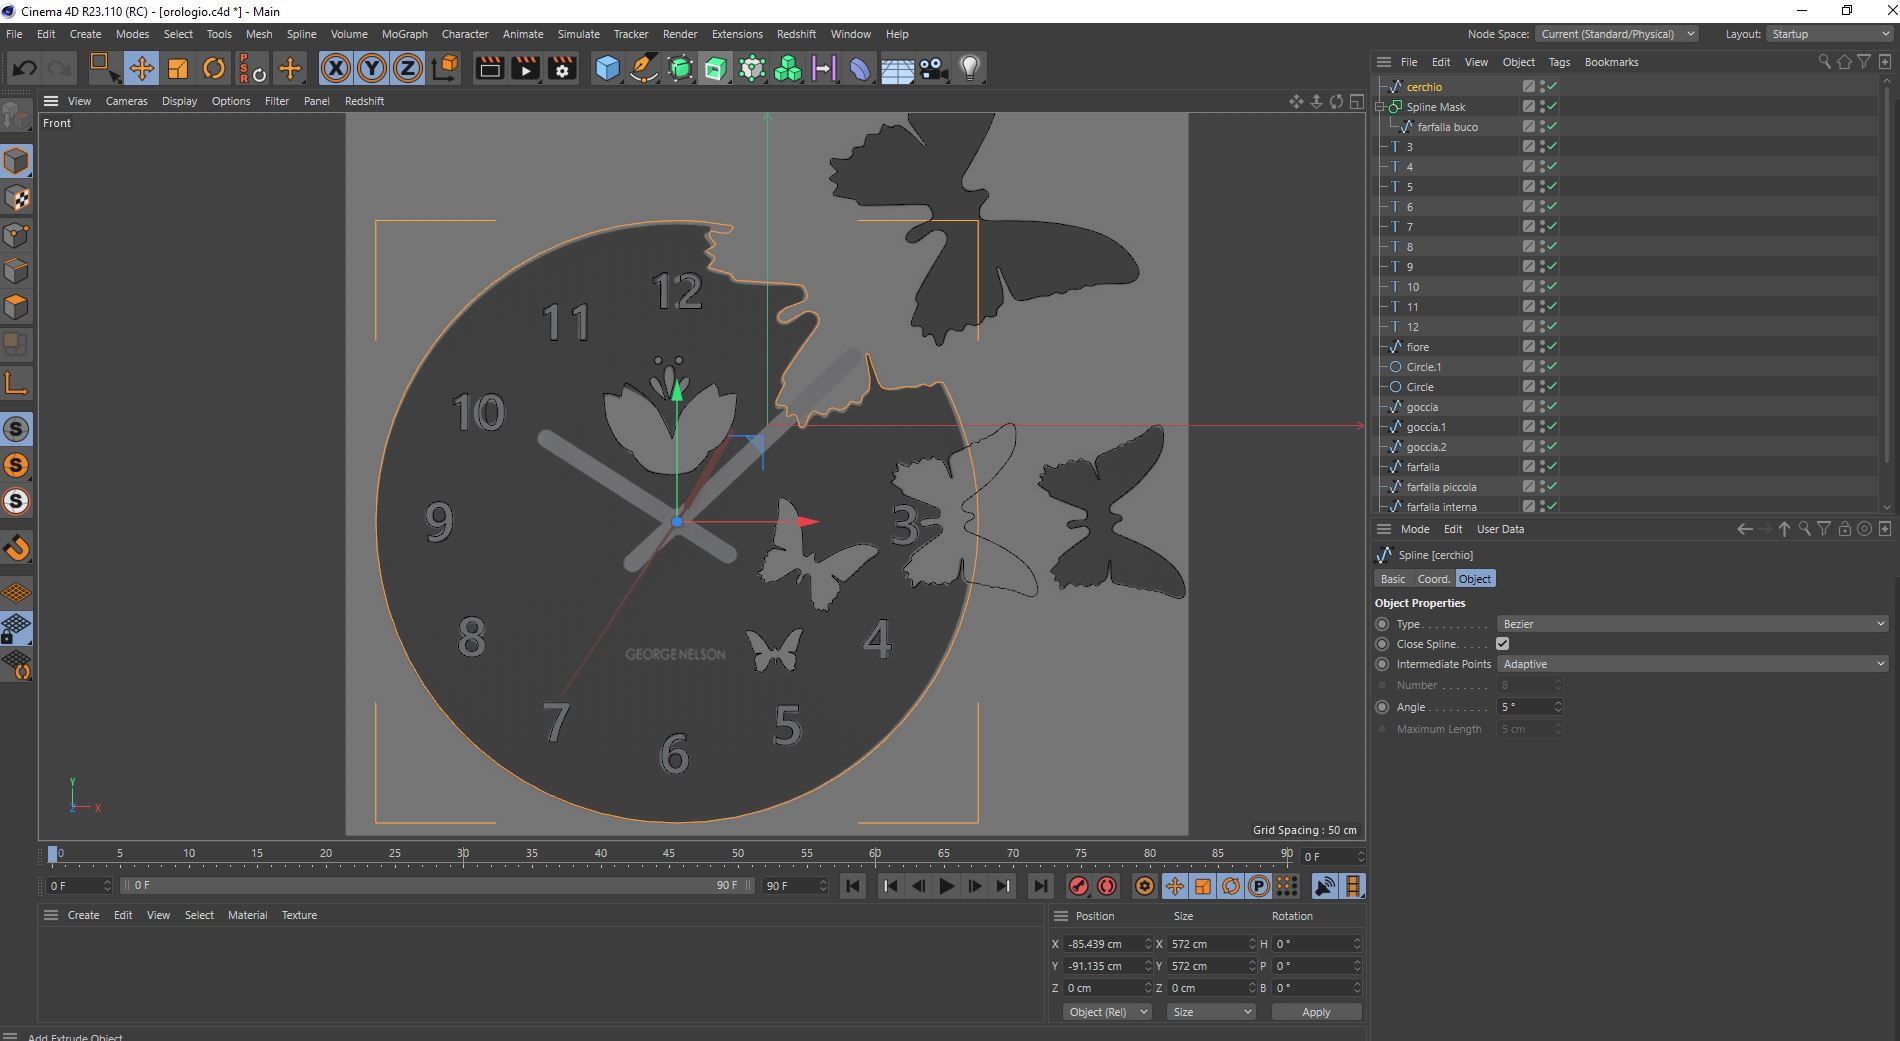Open Node Space dropdown
Screen dimensions: 1900x1041
tap(1616, 34)
